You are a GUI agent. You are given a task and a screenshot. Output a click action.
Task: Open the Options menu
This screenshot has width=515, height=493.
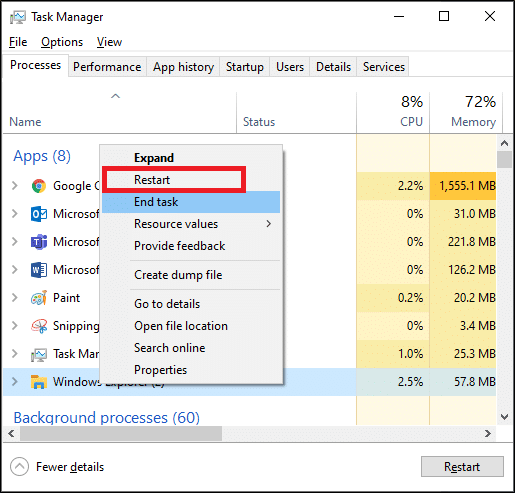[x=62, y=42]
